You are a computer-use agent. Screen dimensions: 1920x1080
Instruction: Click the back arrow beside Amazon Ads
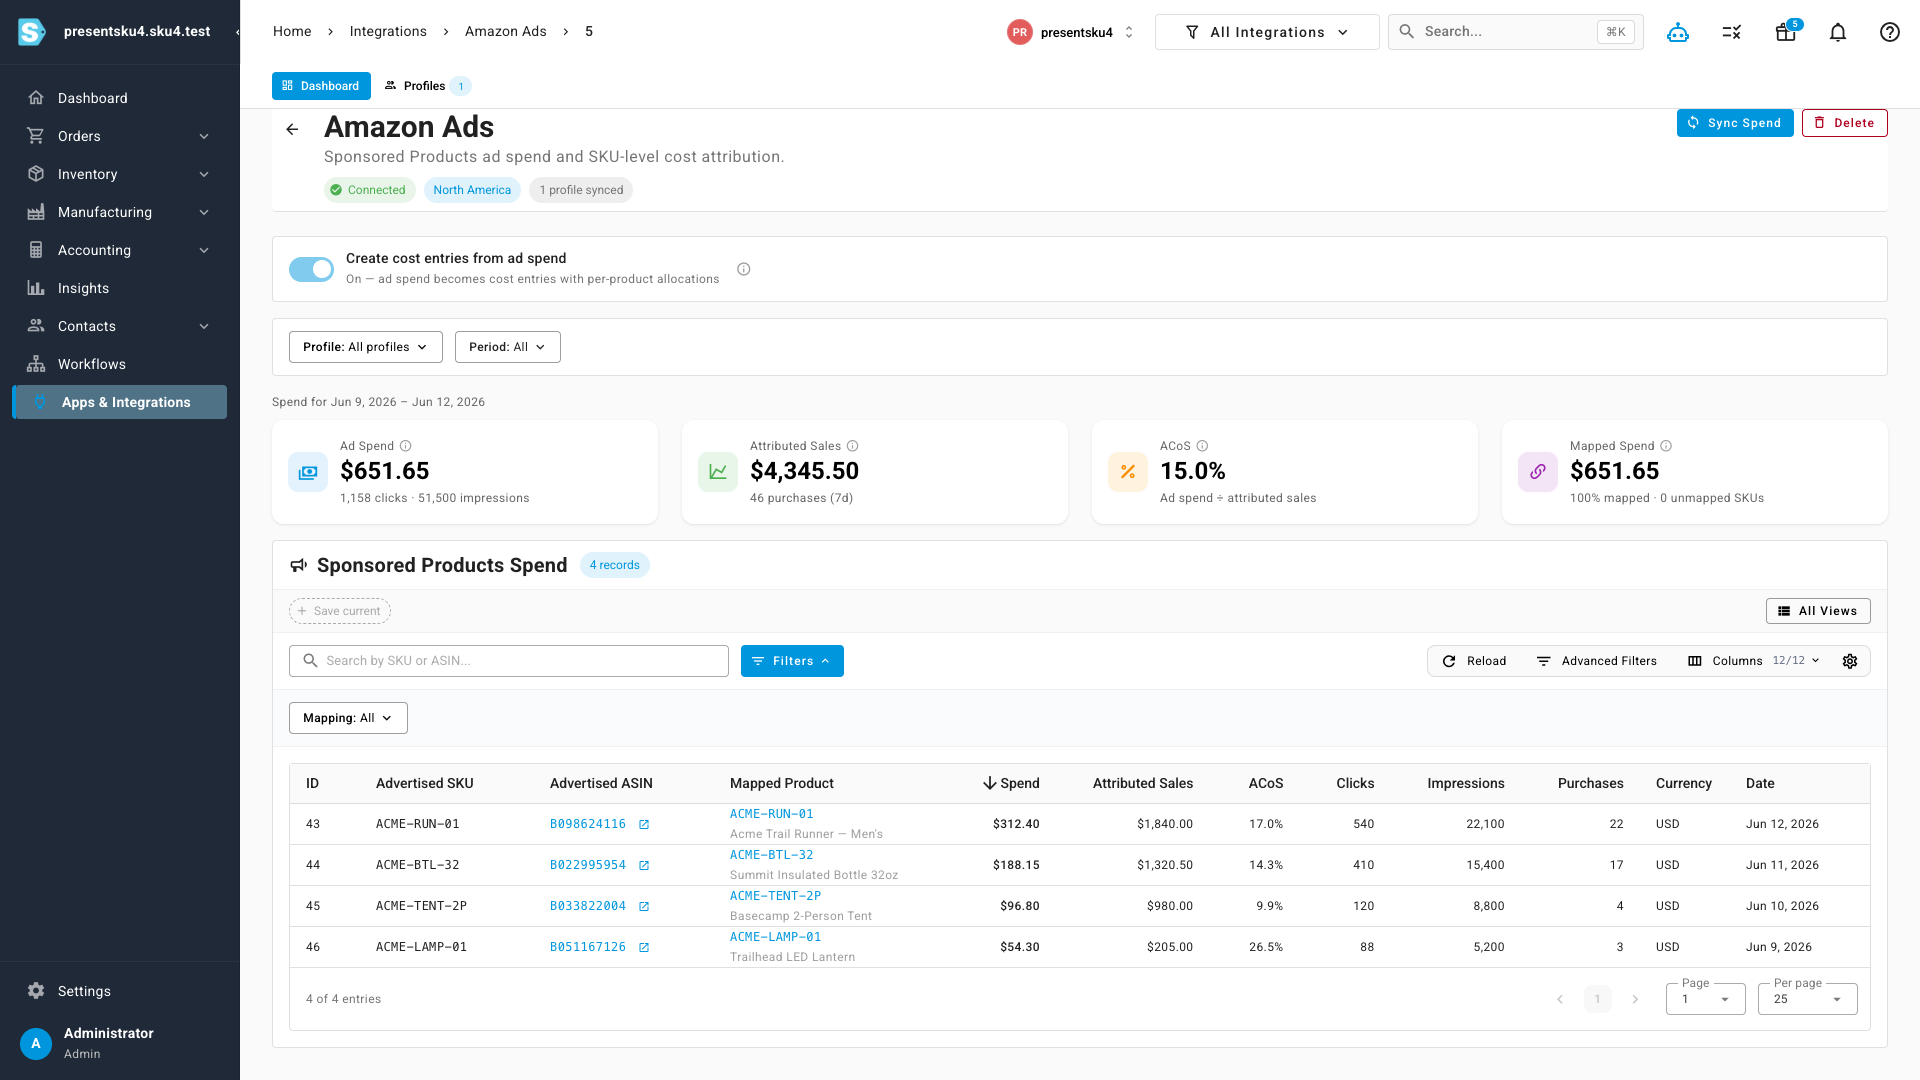(292, 129)
